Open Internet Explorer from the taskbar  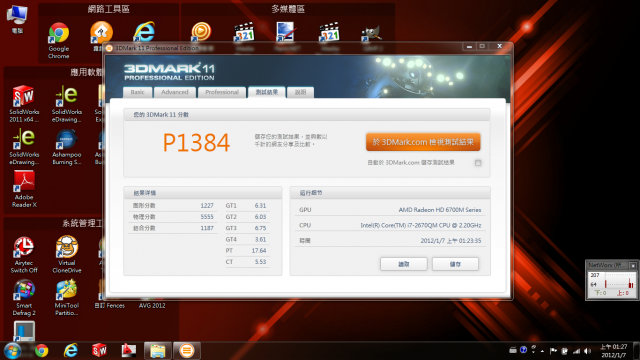coord(71,351)
